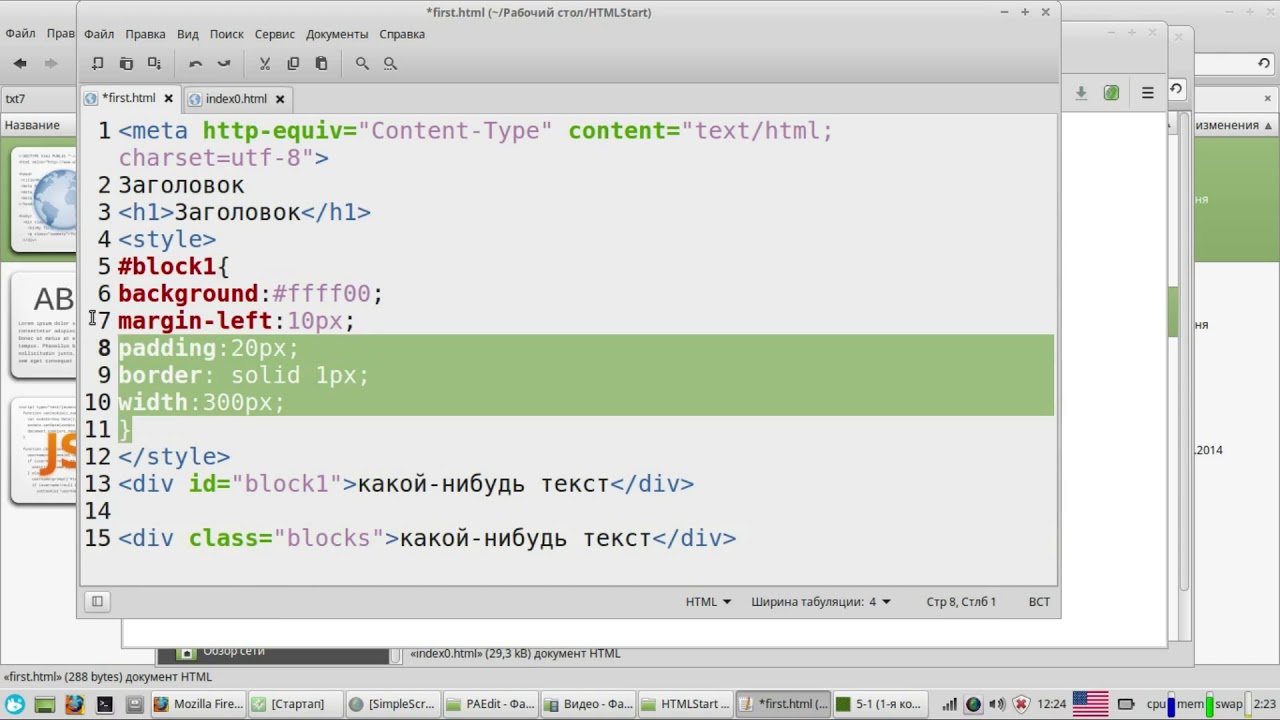Click the show desktop panel icon
The height and width of the screenshot is (720, 1280).
(x=45, y=704)
